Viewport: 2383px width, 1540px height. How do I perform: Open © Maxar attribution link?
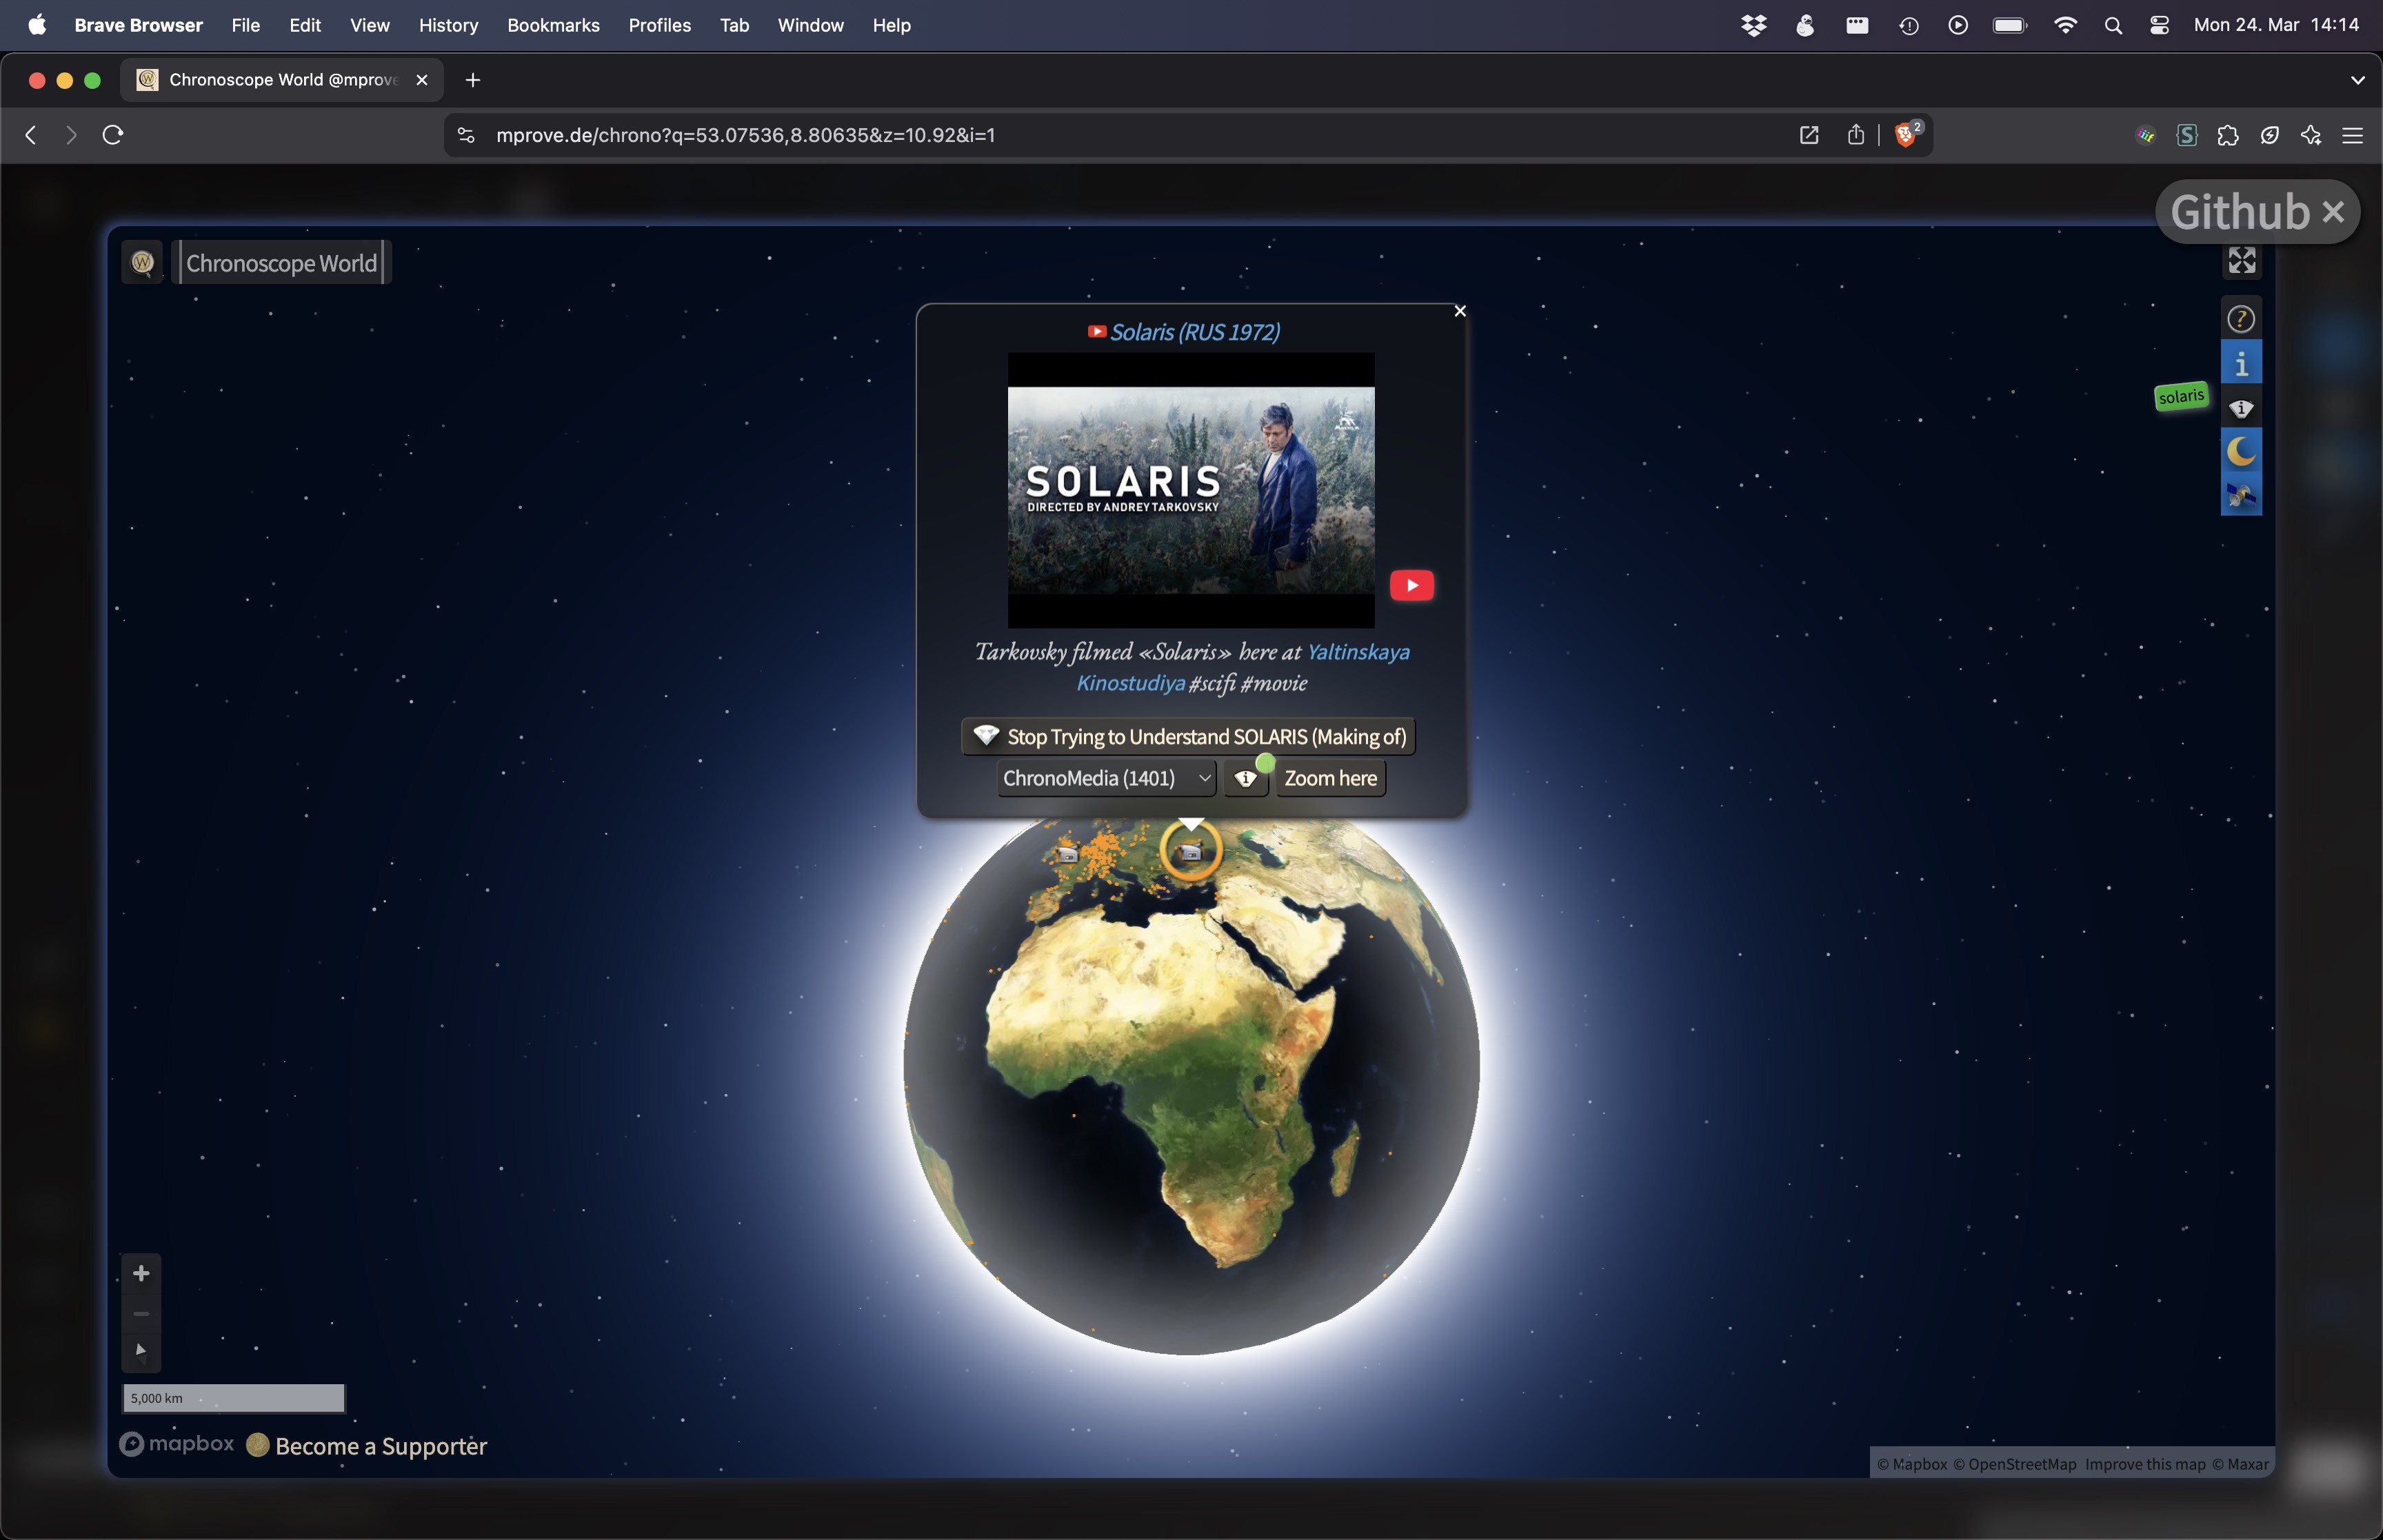[2239, 1464]
